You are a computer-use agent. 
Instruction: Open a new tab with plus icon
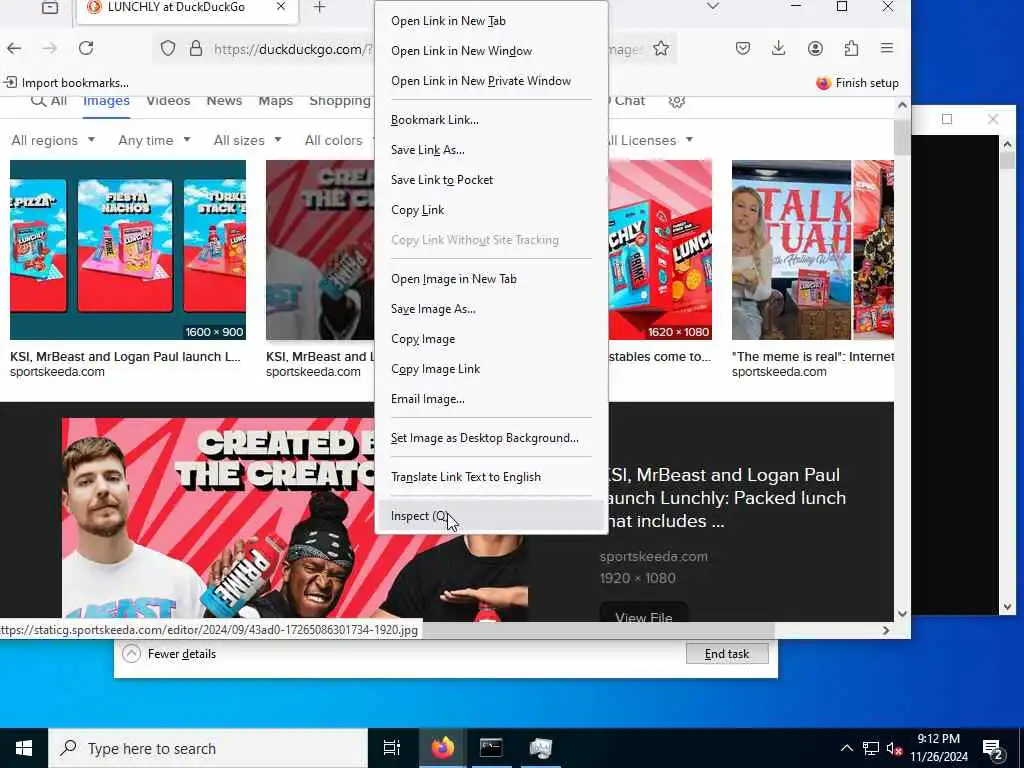click(x=319, y=7)
